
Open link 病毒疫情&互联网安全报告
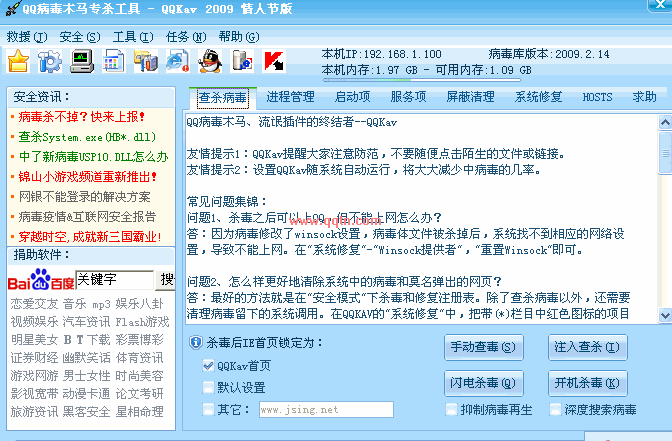(x=87, y=216)
